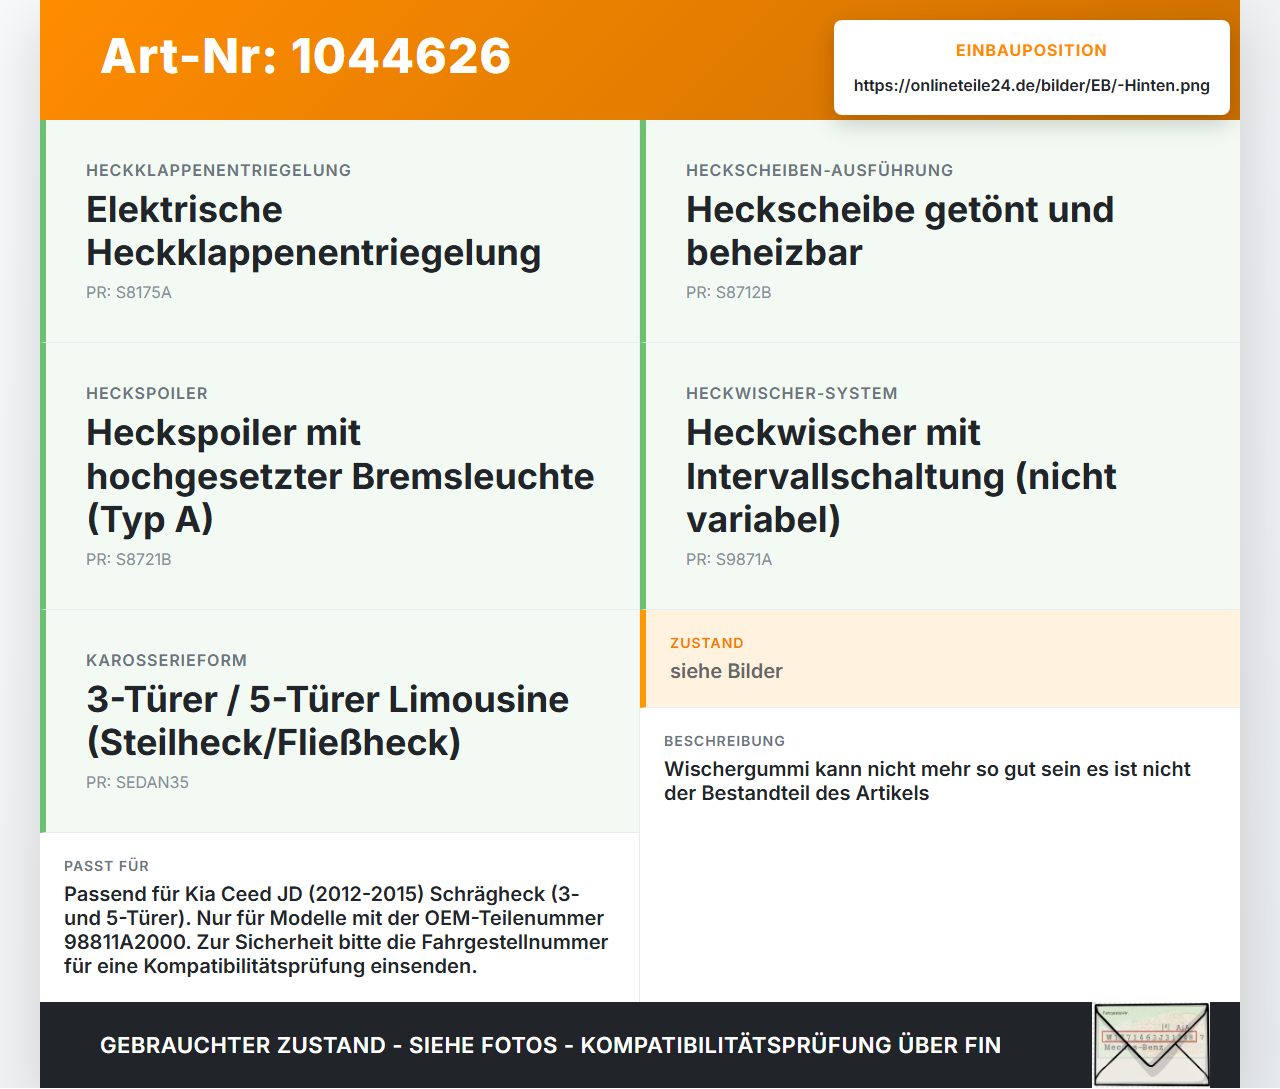Open the onlineteile24.de Hinten.png image URL
The width and height of the screenshot is (1280, 1089).
(x=1031, y=86)
